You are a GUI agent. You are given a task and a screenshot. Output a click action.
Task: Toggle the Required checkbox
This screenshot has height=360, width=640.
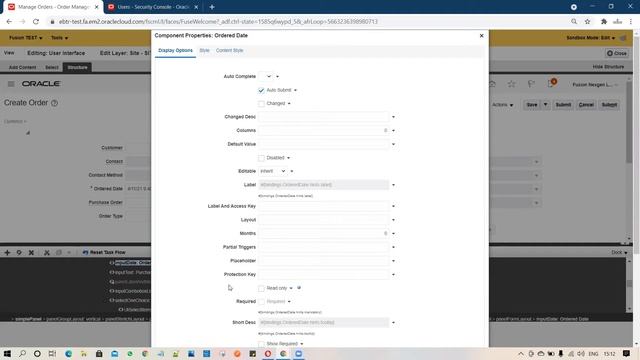tap(261, 302)
